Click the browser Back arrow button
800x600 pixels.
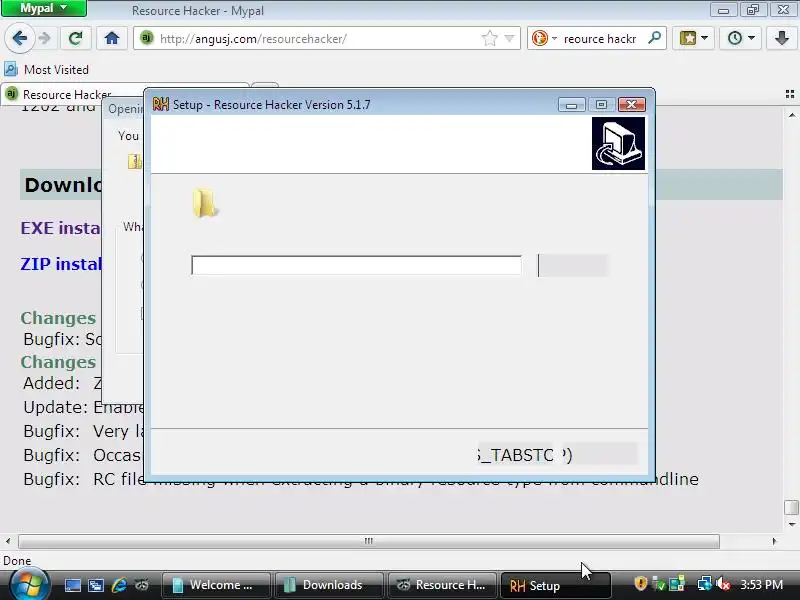pos(19,38)
